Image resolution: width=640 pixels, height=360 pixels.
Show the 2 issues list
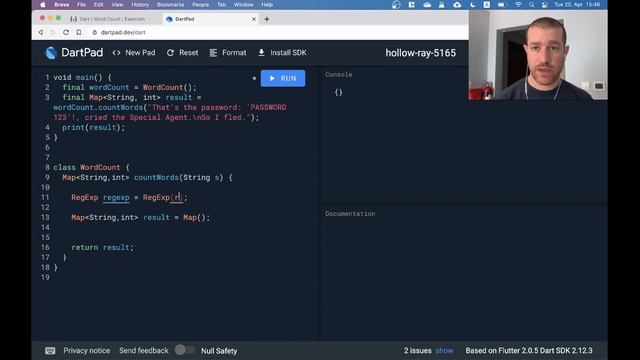[x=444, y=351]
